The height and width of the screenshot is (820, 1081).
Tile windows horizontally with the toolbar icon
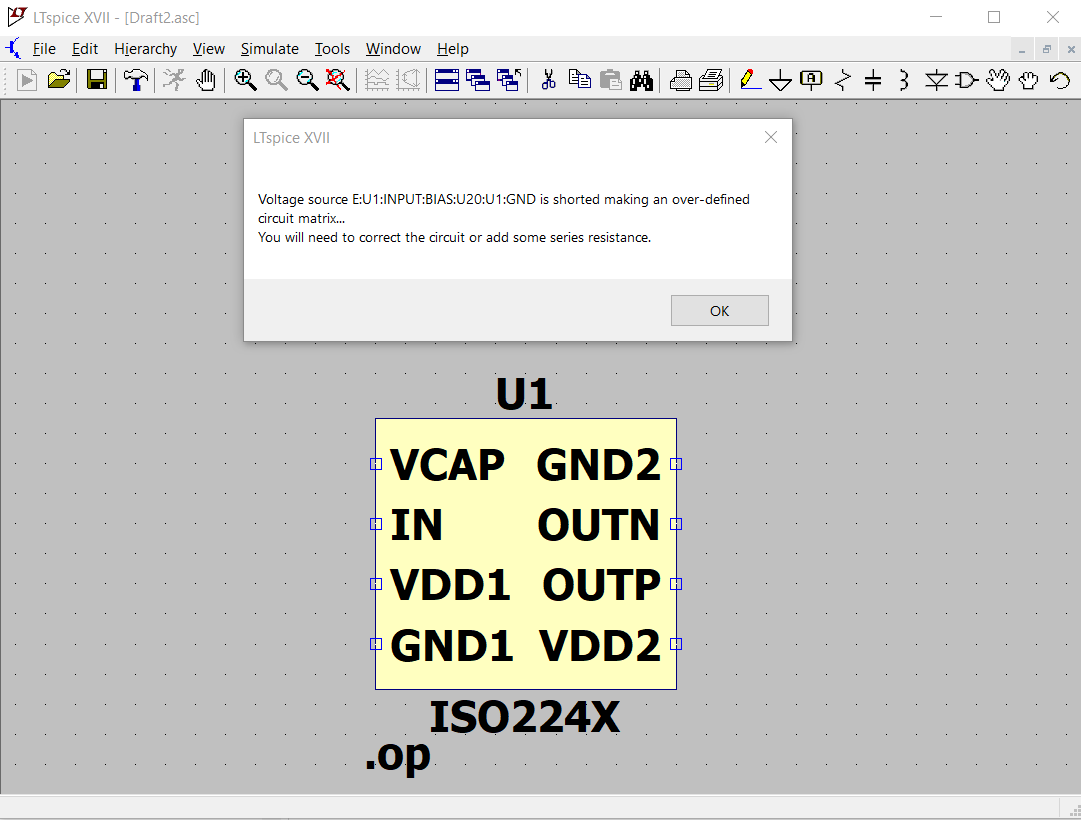447,80
